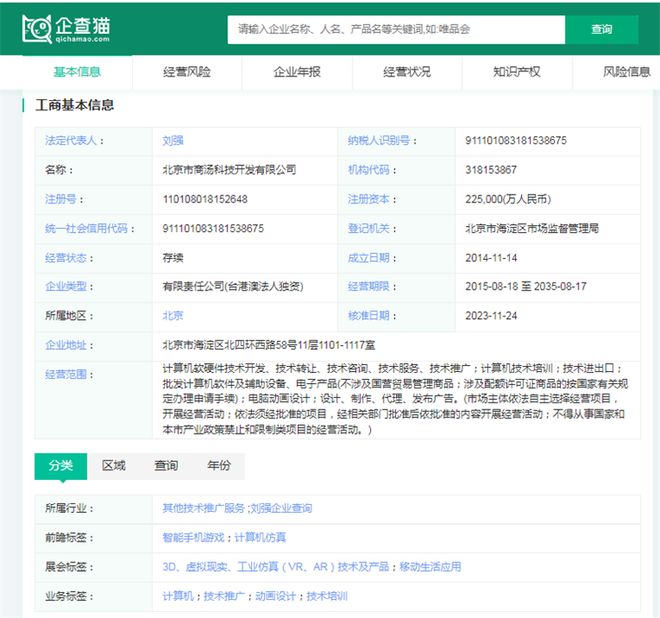This screenshot has height=618, width=660.
Task: Click the 机构代码 label link
Action: coord(368,170)
